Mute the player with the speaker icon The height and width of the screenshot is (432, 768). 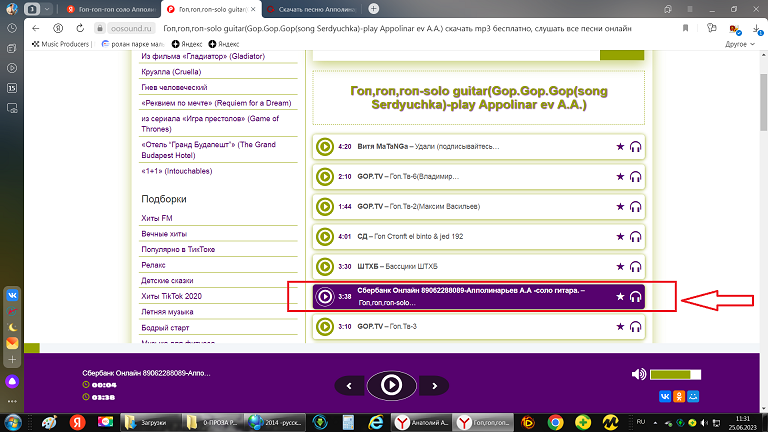pyautogui.click(x=639, y=374)
